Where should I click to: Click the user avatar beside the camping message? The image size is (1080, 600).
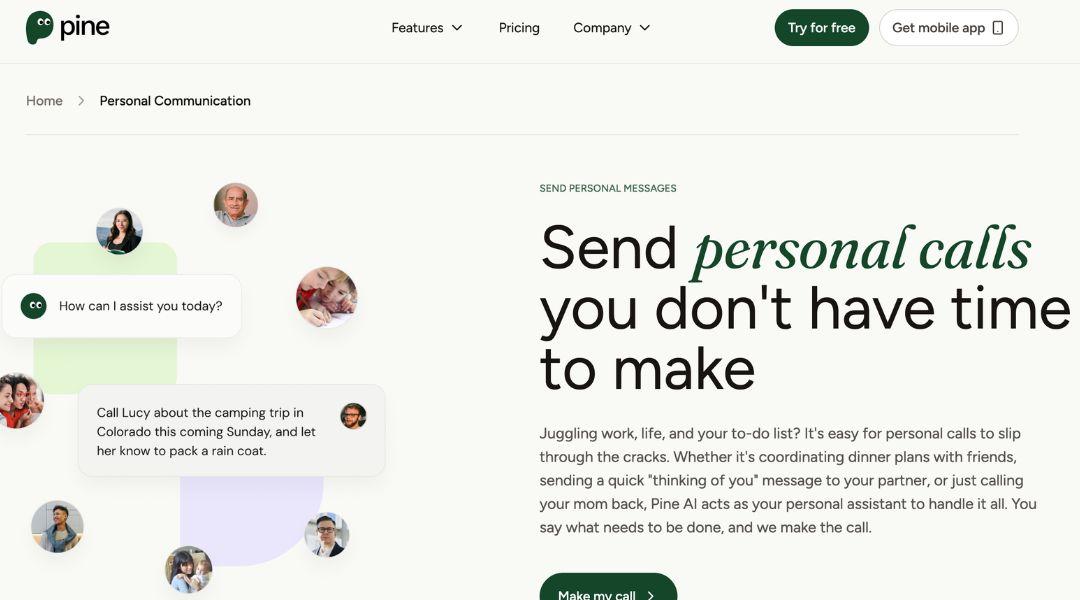(353, 416)
